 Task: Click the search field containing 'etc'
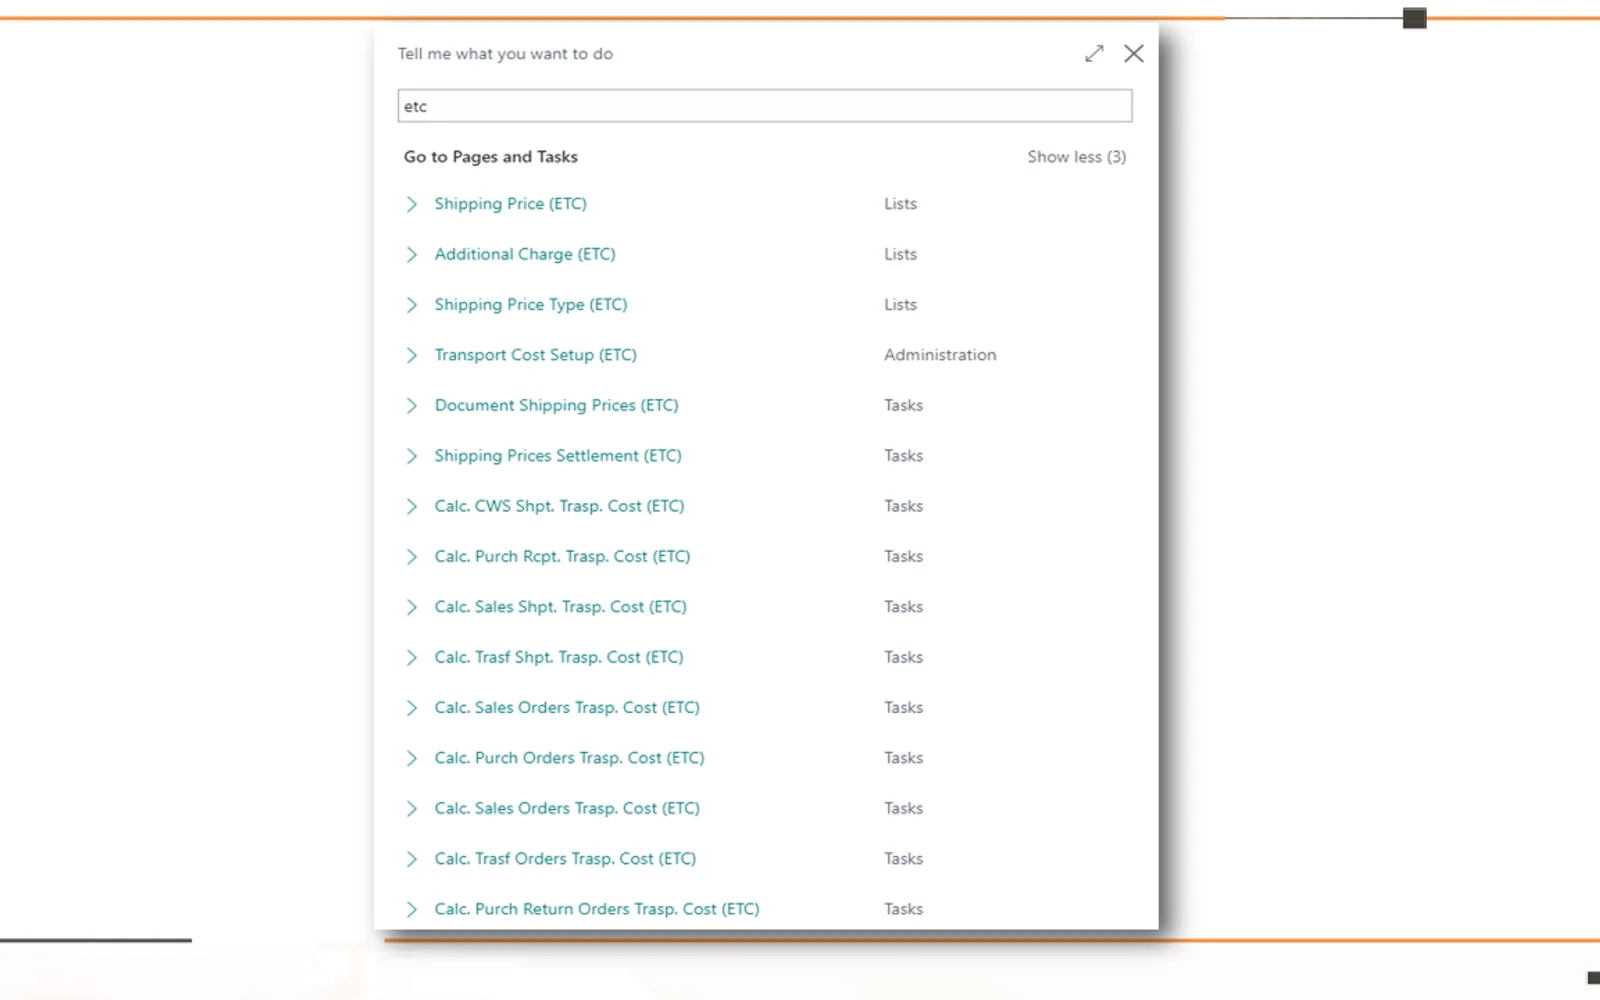tap(765, 106)
